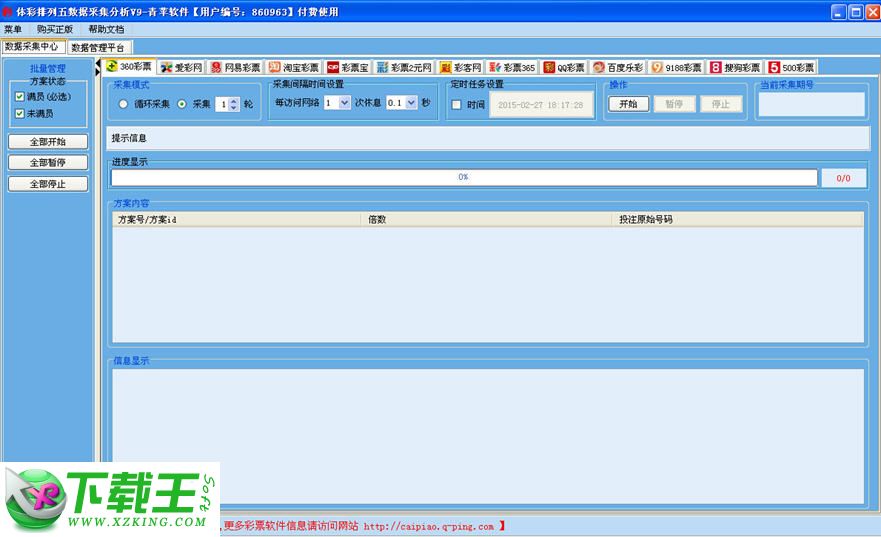The height and width of the screenshot is (537, 881).
Task: Click the 提示信息 bar
Action: pyautogui.click(x=488, y=138)
